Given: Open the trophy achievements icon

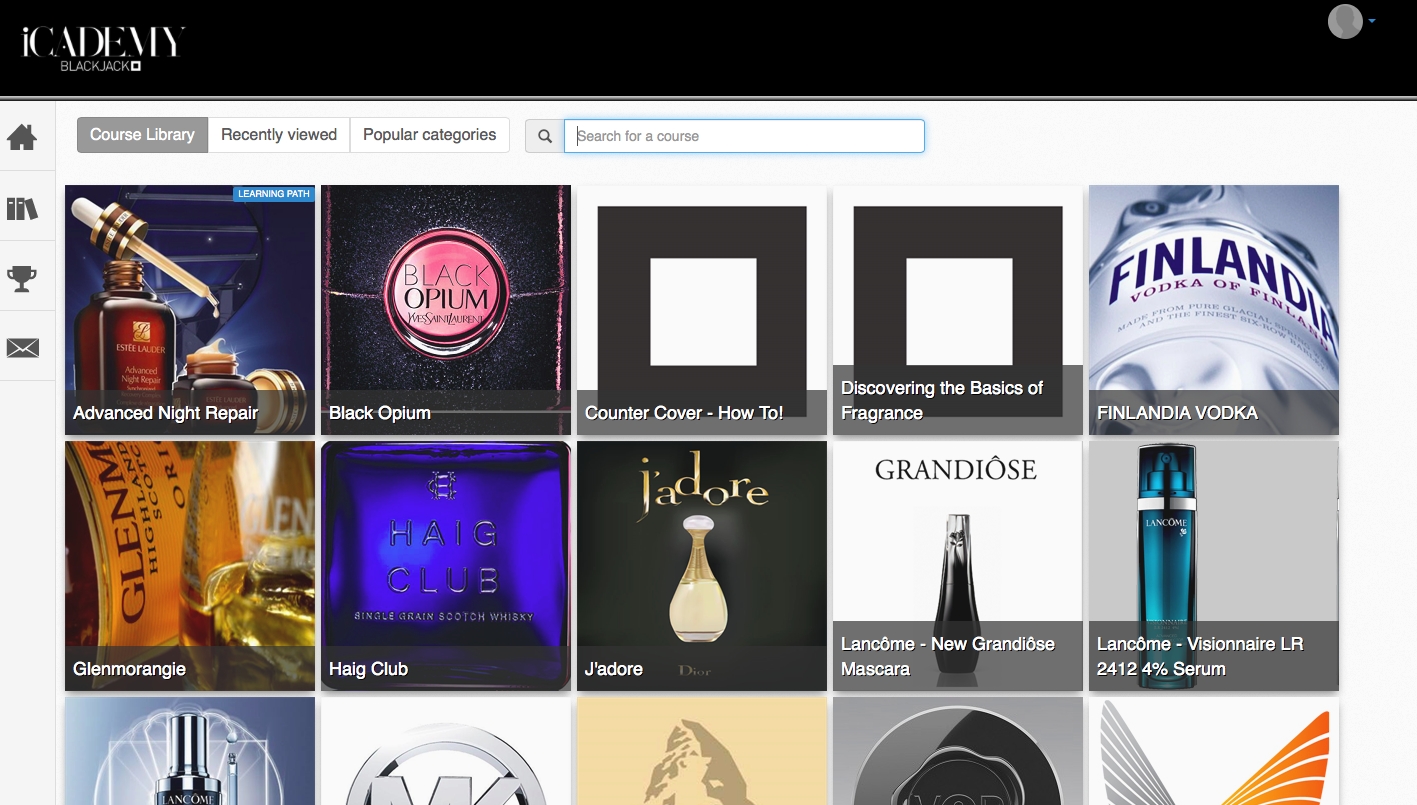Looking at the screenshot, I should (x=22, y=278).
